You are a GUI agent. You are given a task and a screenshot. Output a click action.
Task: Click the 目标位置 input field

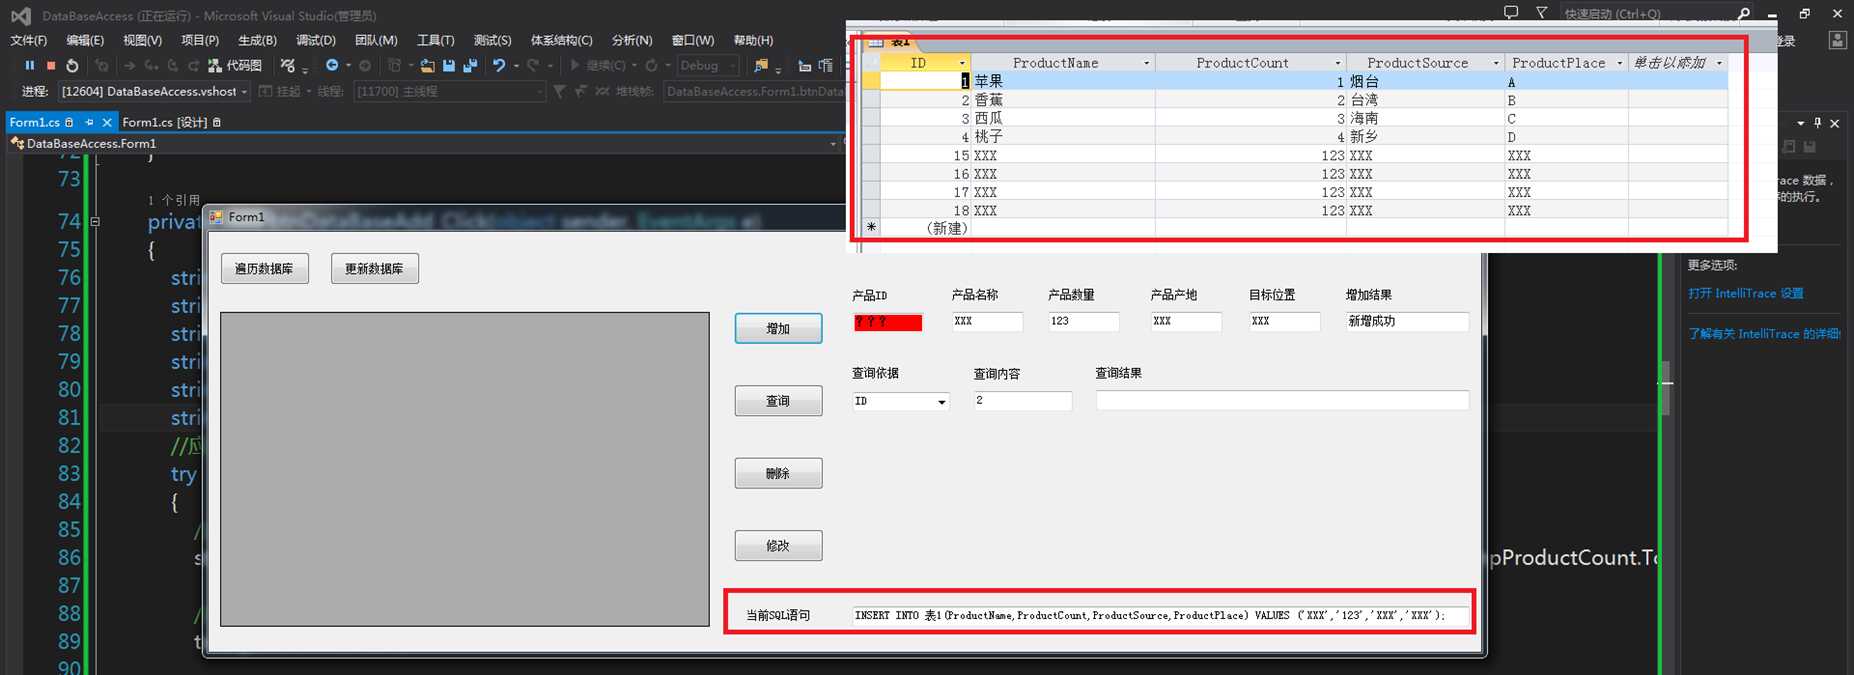click(1284, 321)
